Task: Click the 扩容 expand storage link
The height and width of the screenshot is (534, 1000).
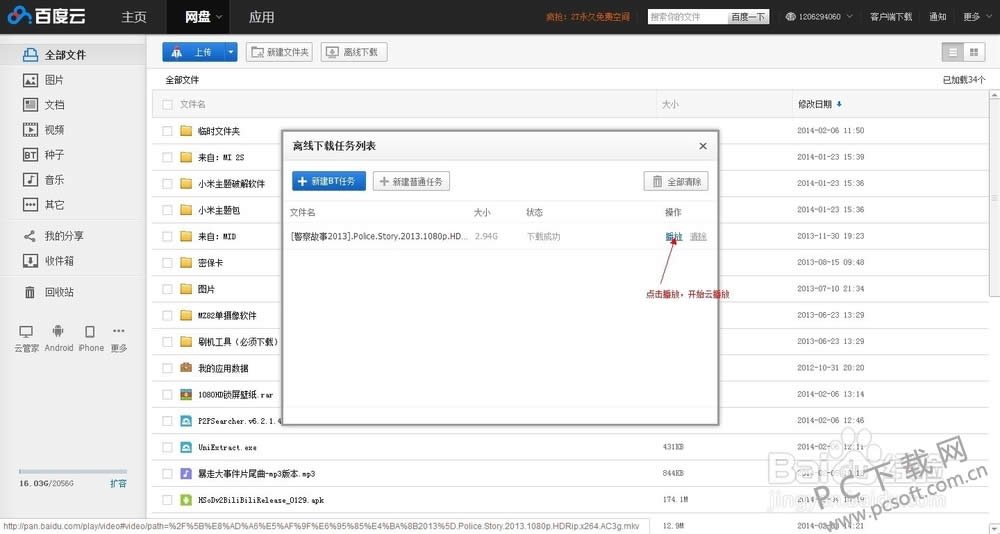Action: 119,484
